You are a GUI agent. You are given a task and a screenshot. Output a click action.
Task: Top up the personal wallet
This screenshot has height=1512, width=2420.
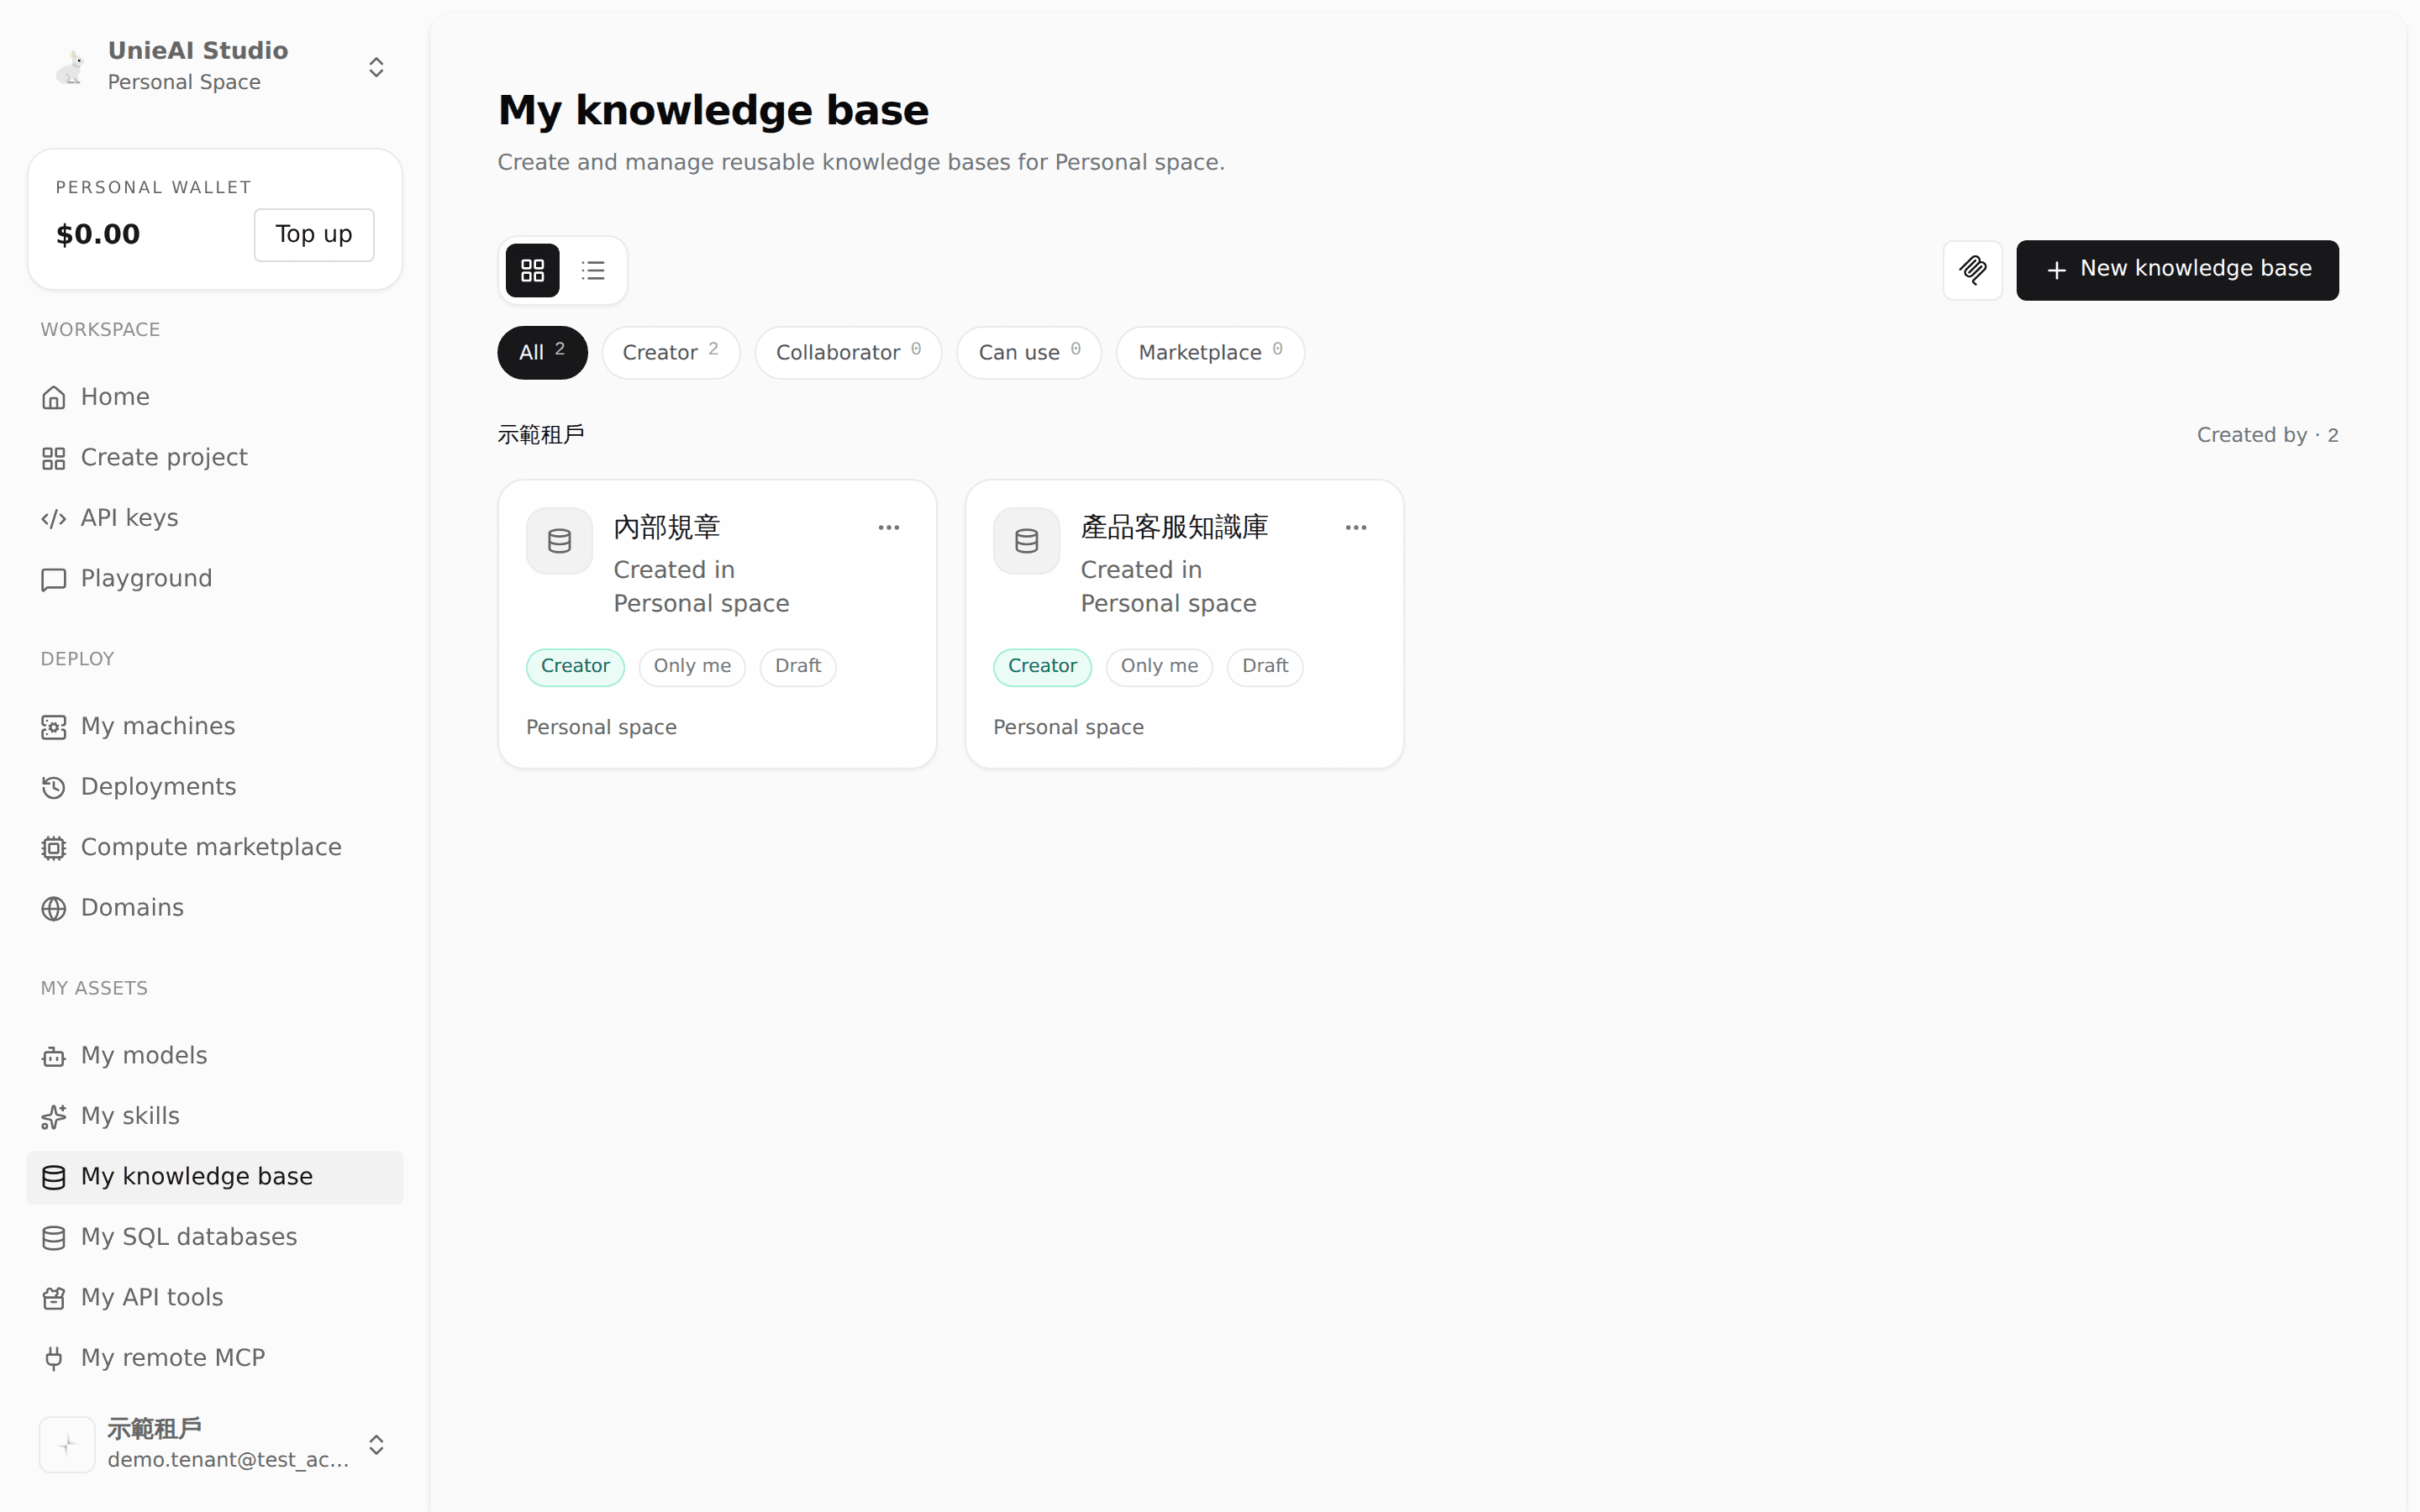point(314,235)
